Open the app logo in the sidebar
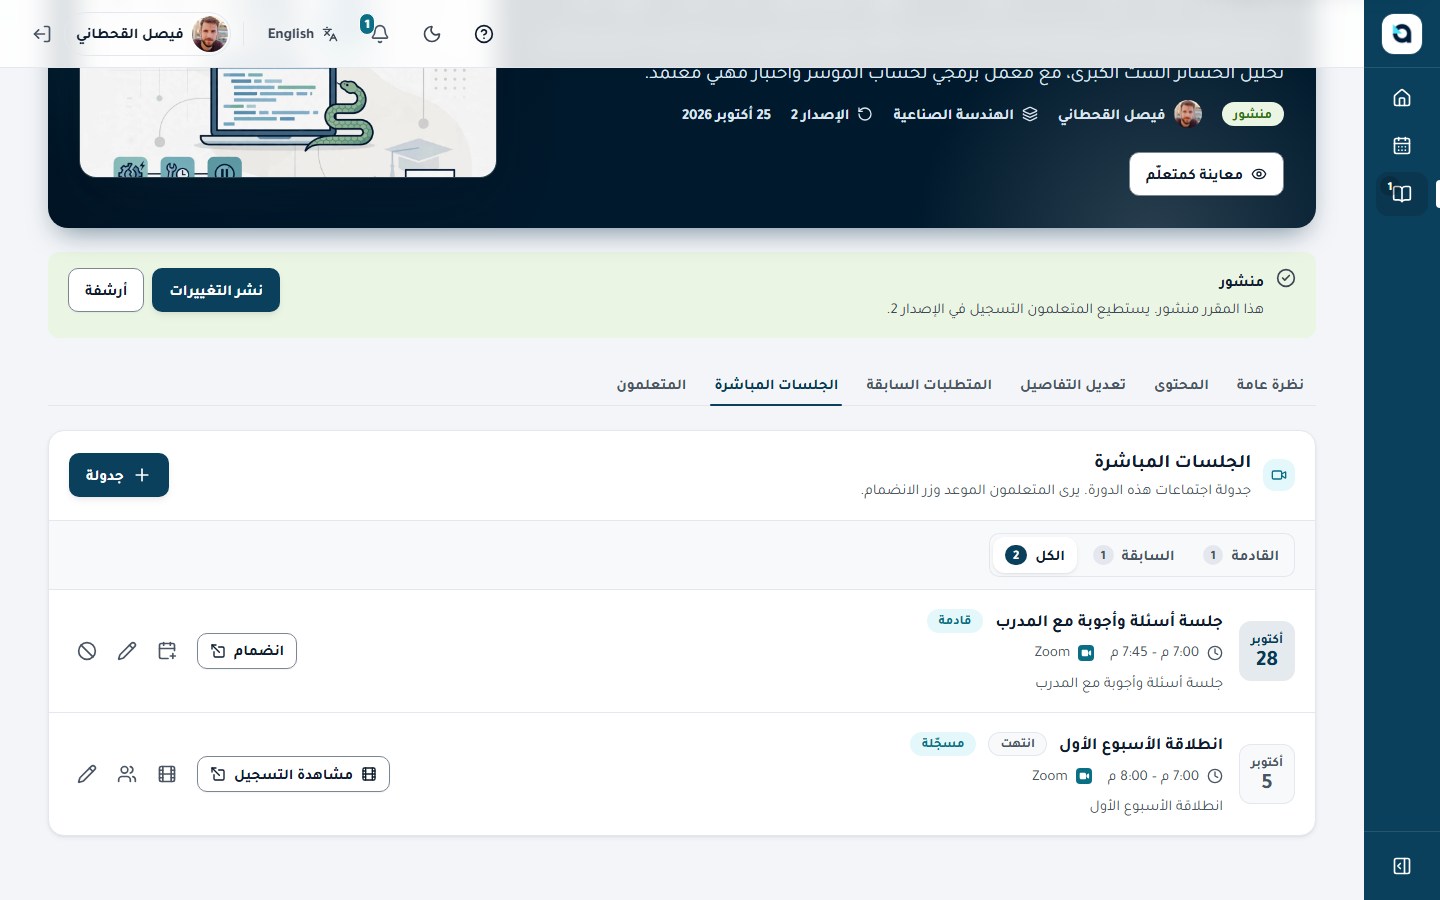1440x900 pixels. tap(1402, 34)
